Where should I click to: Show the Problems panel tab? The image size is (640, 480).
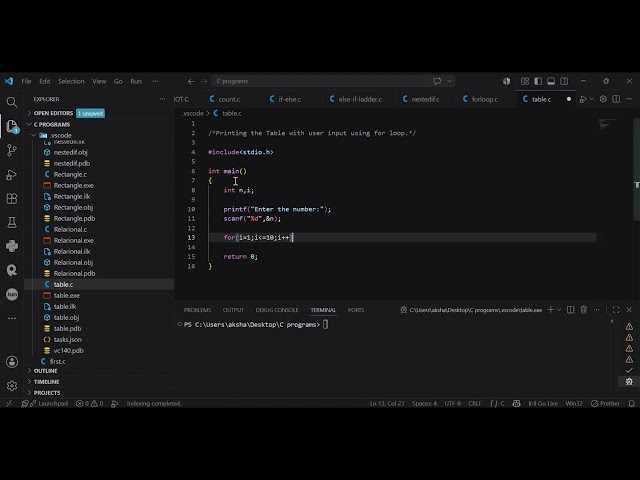point(197,310)
